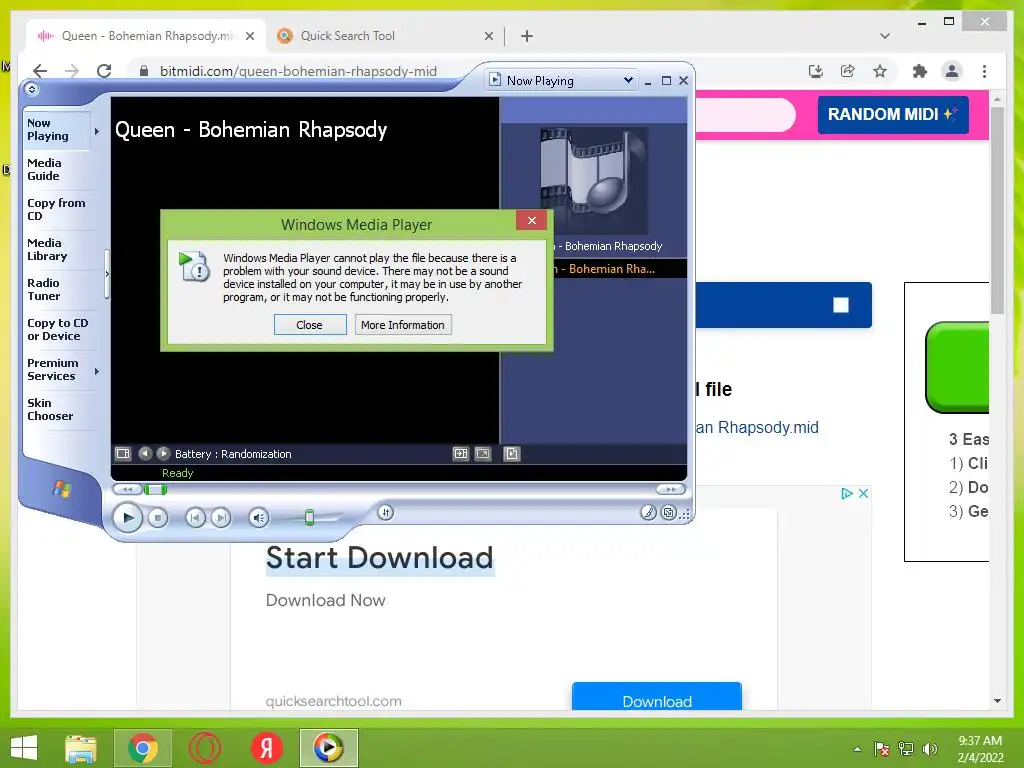Open the Copy to CD or Device tab
This screenshot has height=768, width=1024.
point(57,329)
